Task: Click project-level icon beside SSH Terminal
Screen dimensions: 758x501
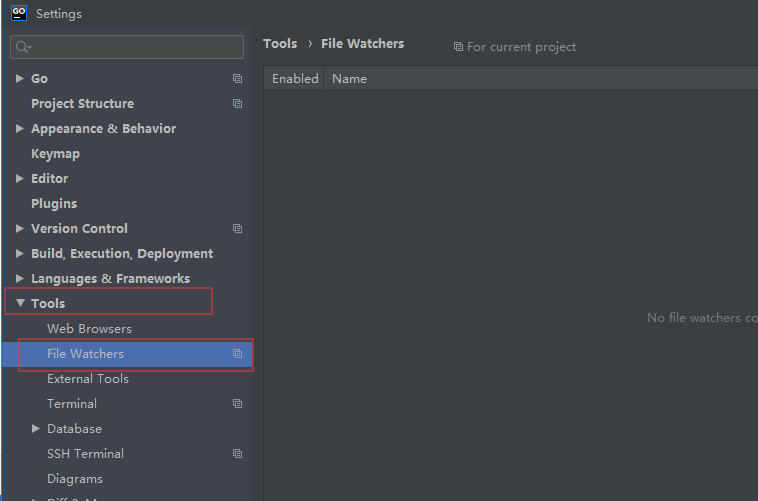Action: point(237,454)
